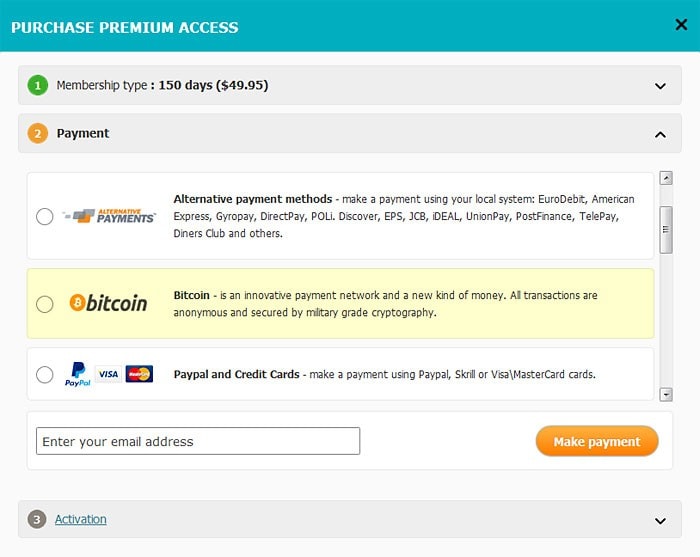Click the gray step 3 number badge

click(x=38, y=519)
